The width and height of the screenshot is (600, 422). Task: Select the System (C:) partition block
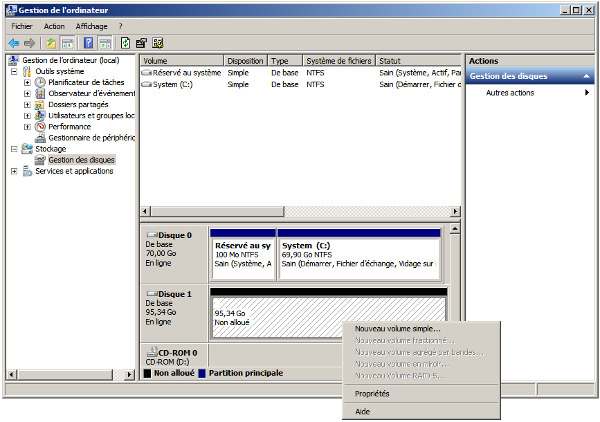tap(359, 255)
